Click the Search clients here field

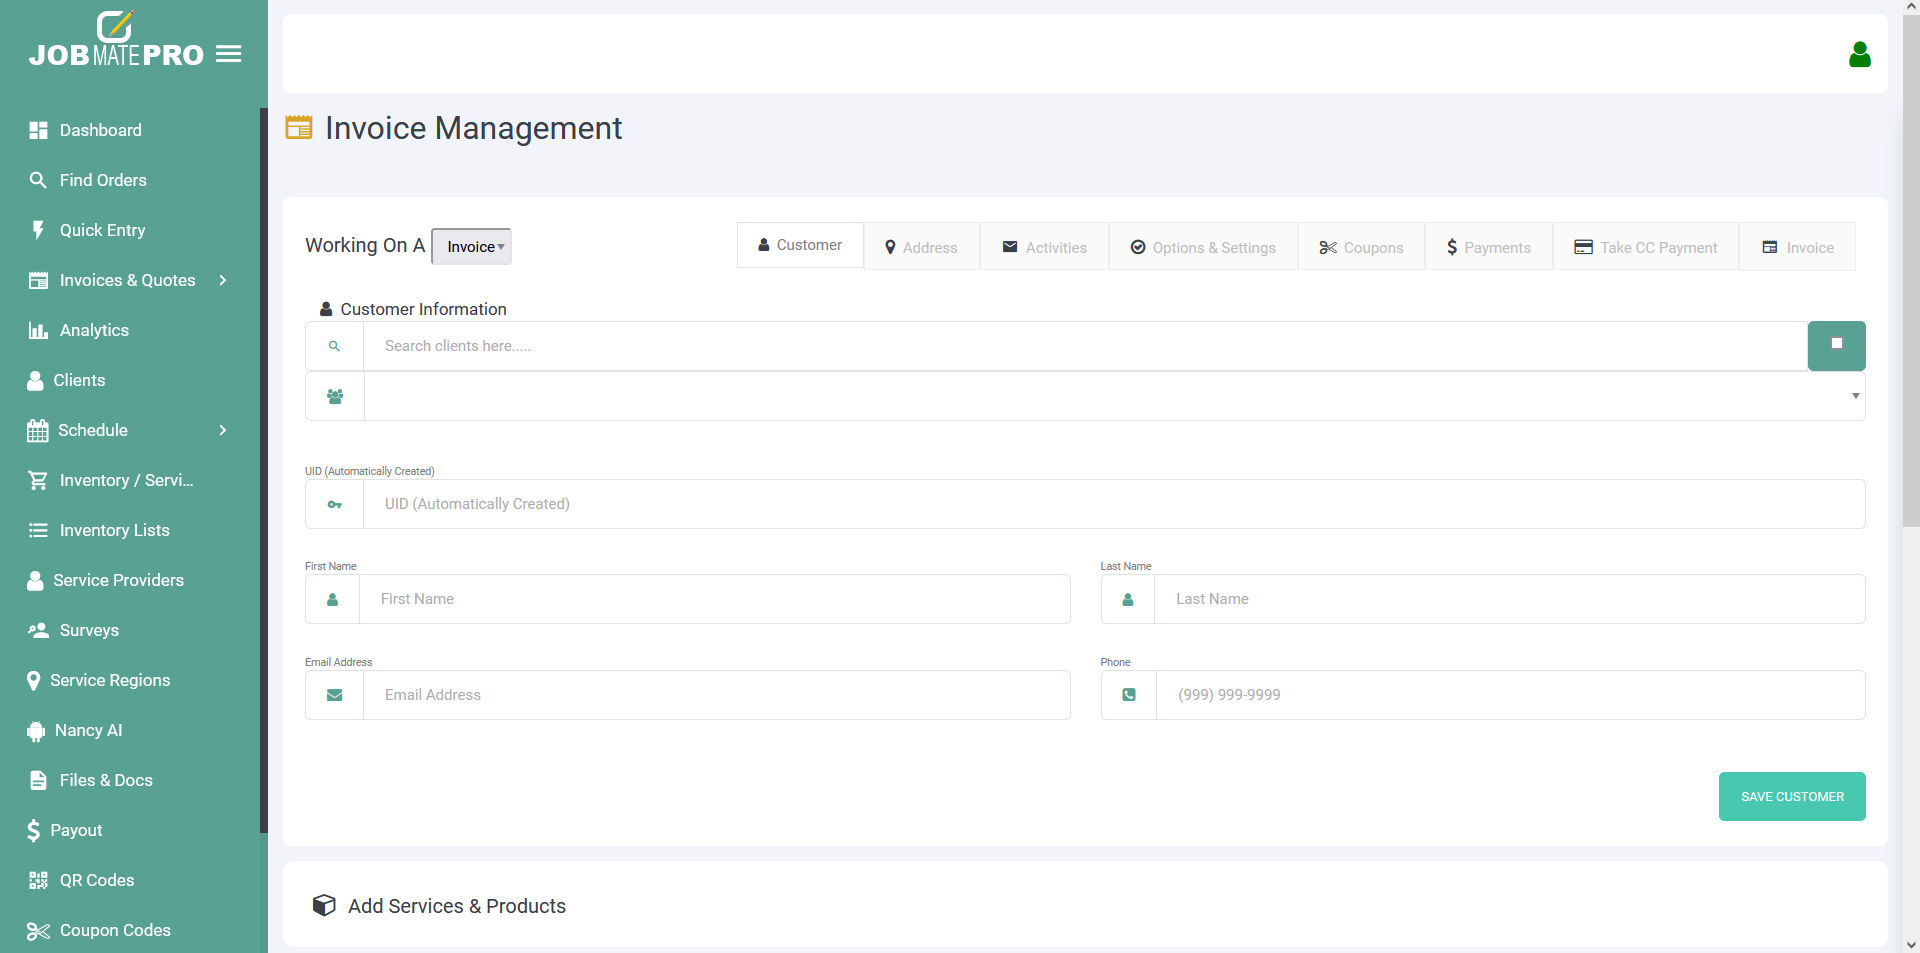[1084, 346]
